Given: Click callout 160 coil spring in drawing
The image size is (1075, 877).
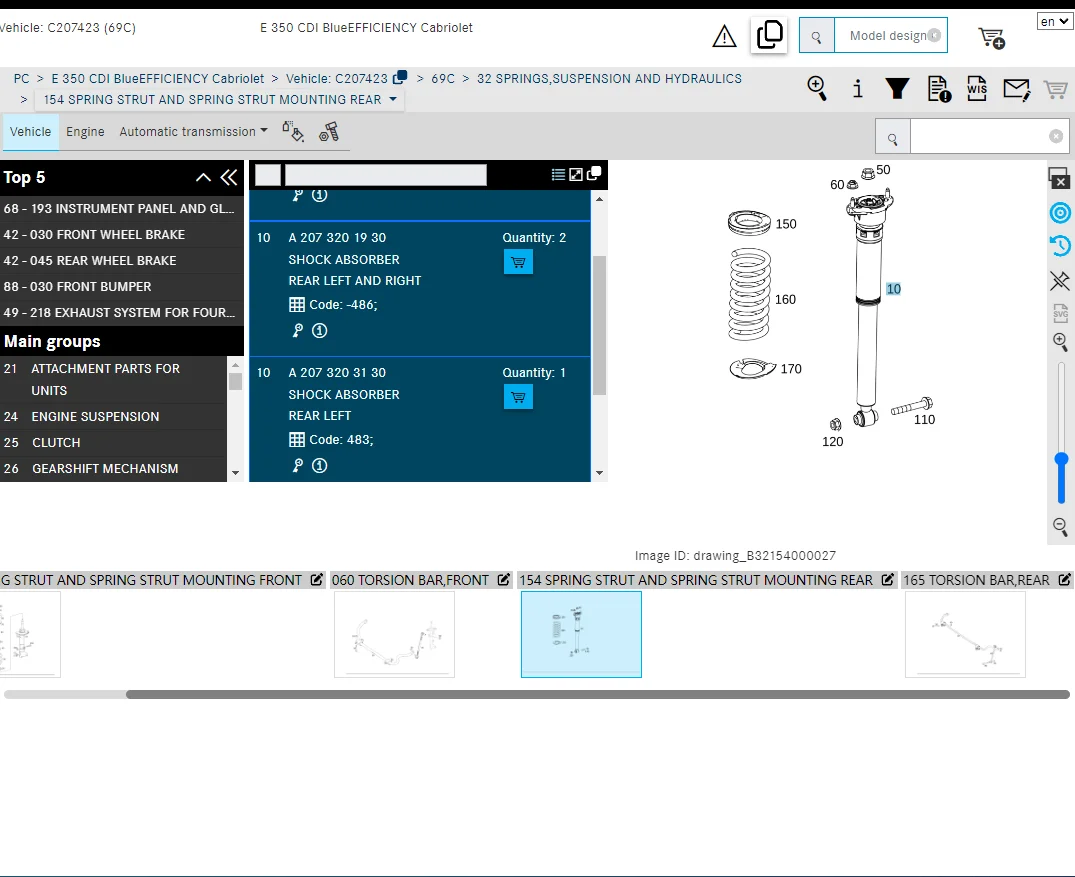Looking at the screenshot, I should (x=785, y=300).
